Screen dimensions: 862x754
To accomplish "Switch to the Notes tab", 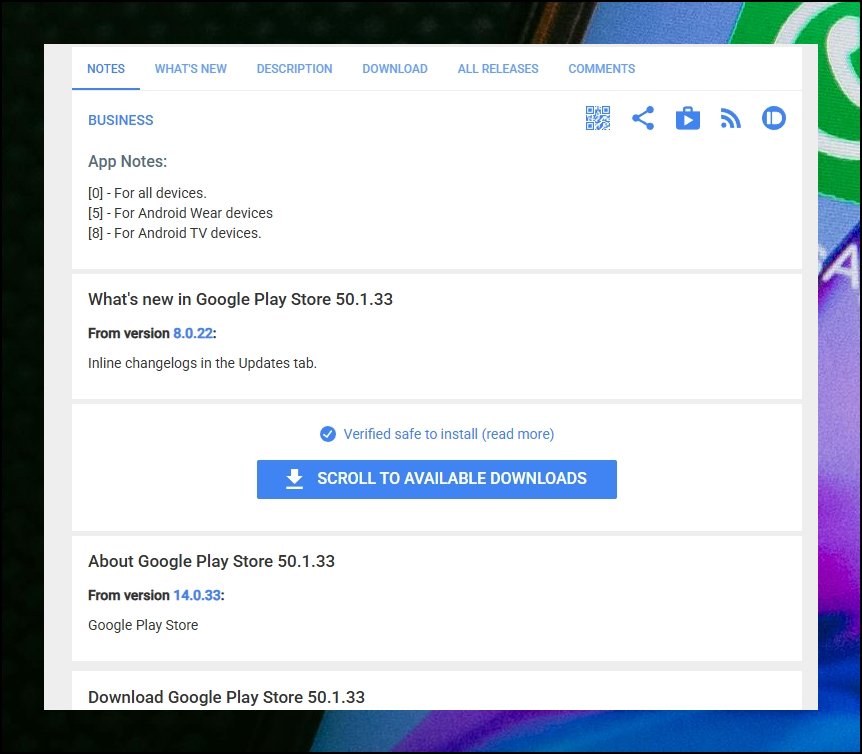I will coord(106,69).
